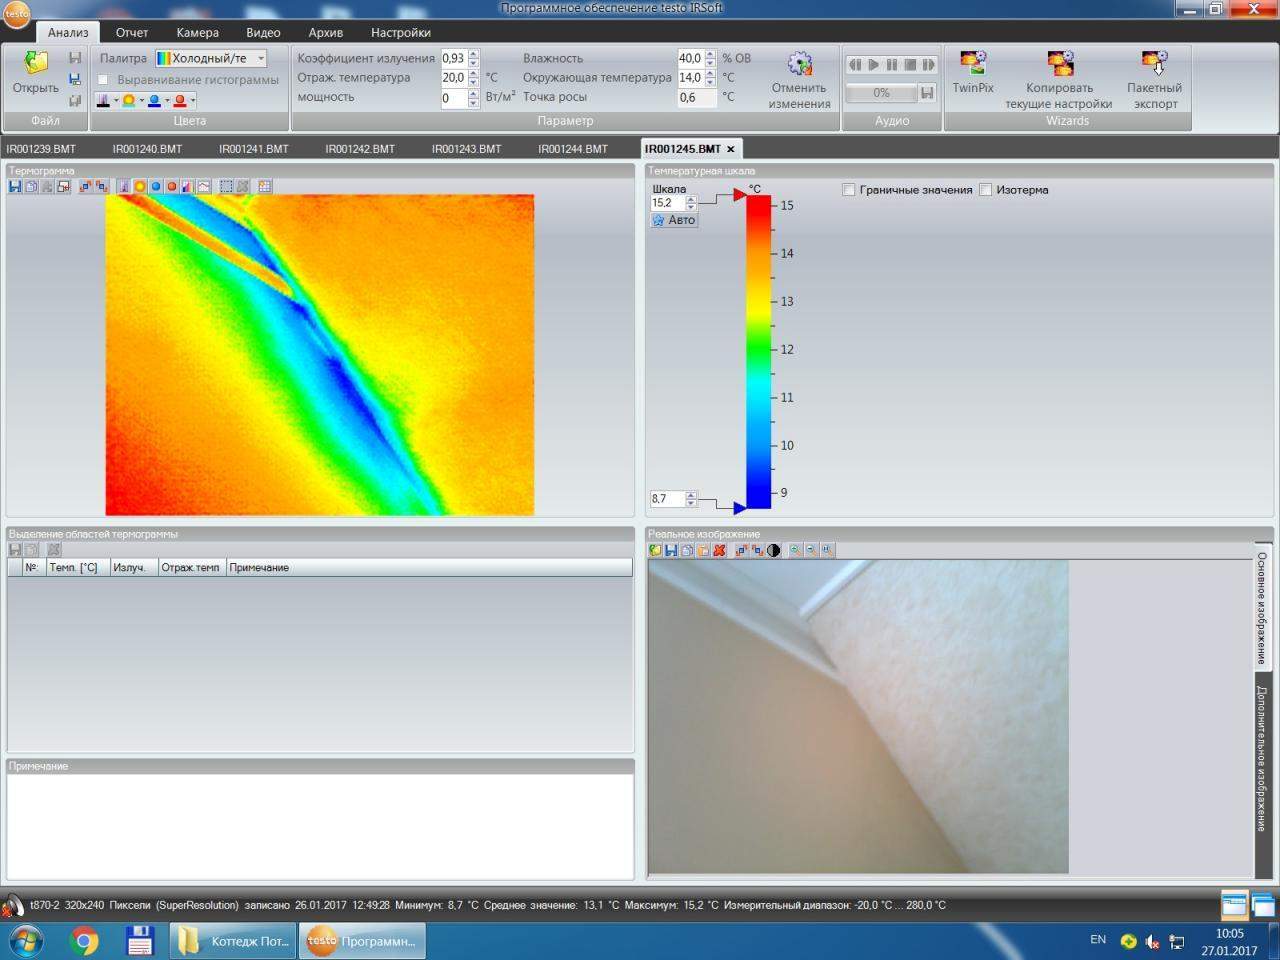This screenshot has width=1280, height=960.
Task: Enable the Граничные значения checkbox
Action: [x=849, y=189]
